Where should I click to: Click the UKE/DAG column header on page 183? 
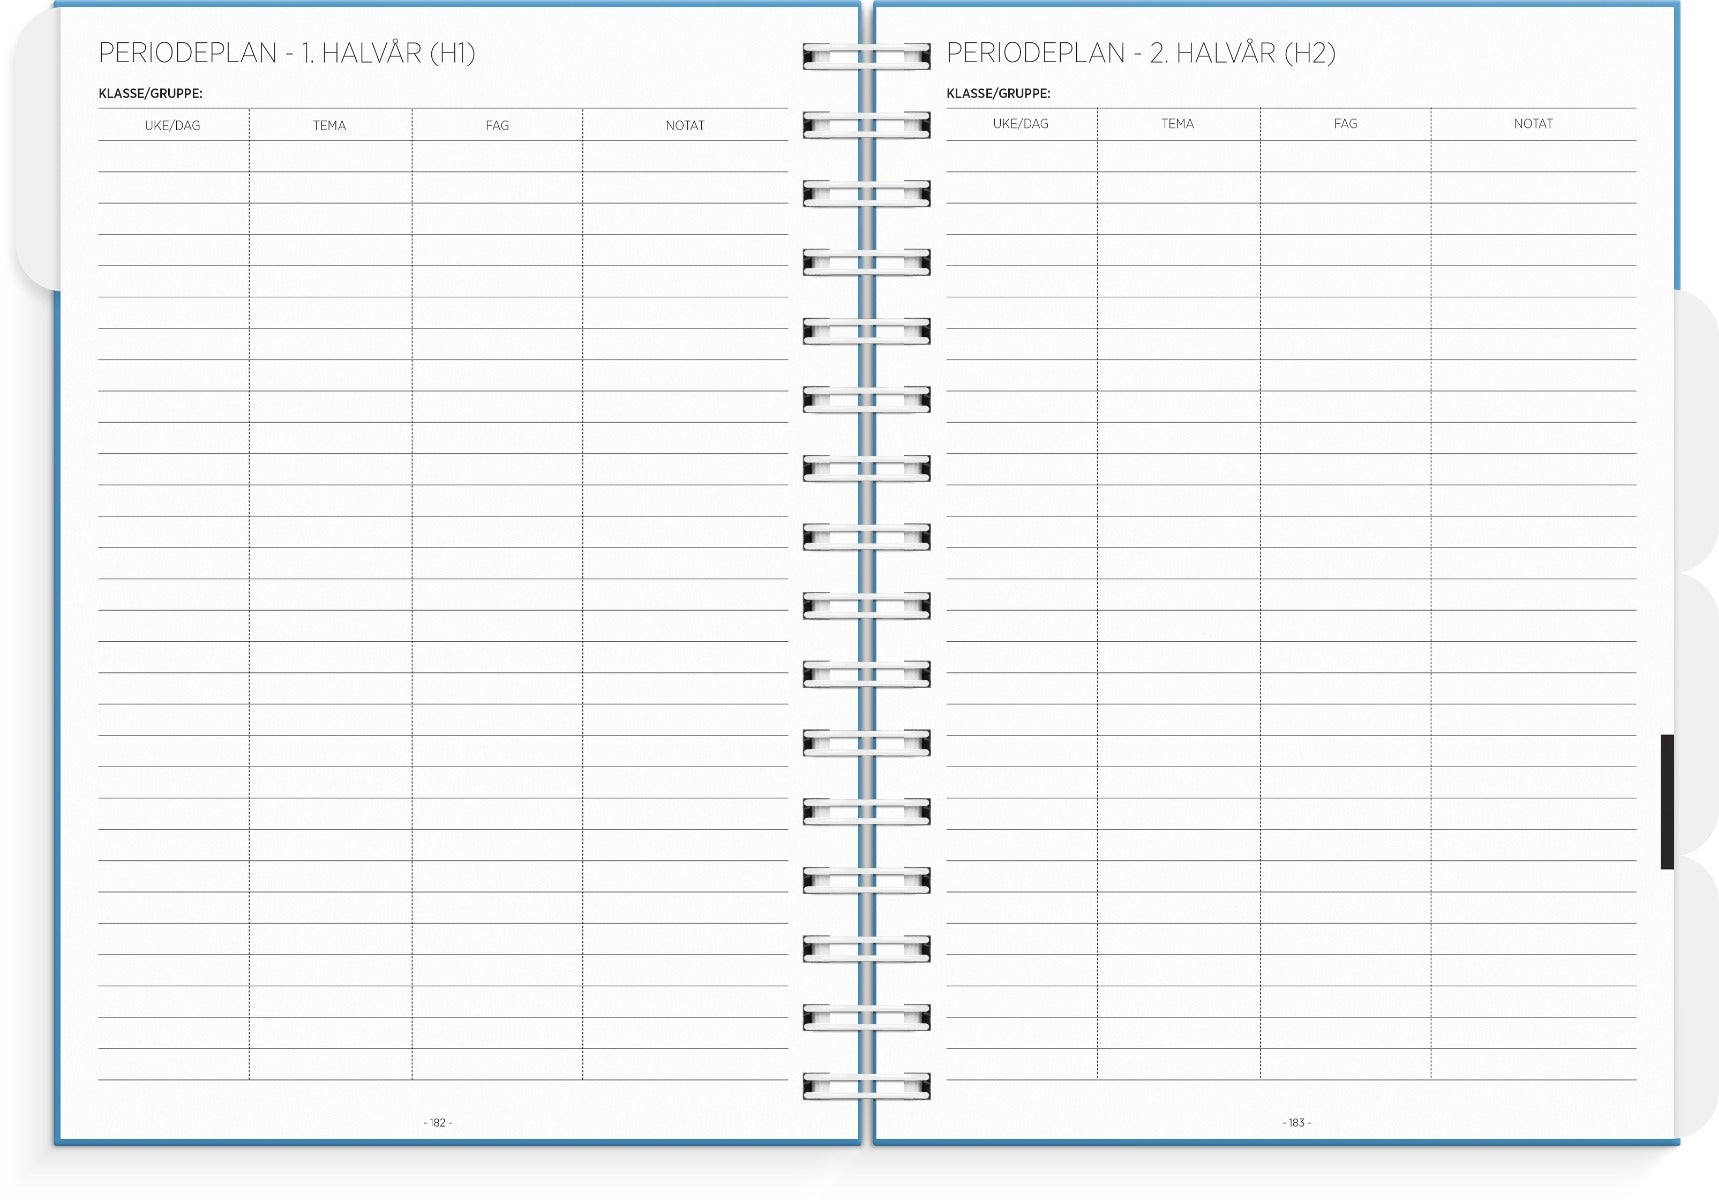pyautogui.click(x=1020, y=123)
